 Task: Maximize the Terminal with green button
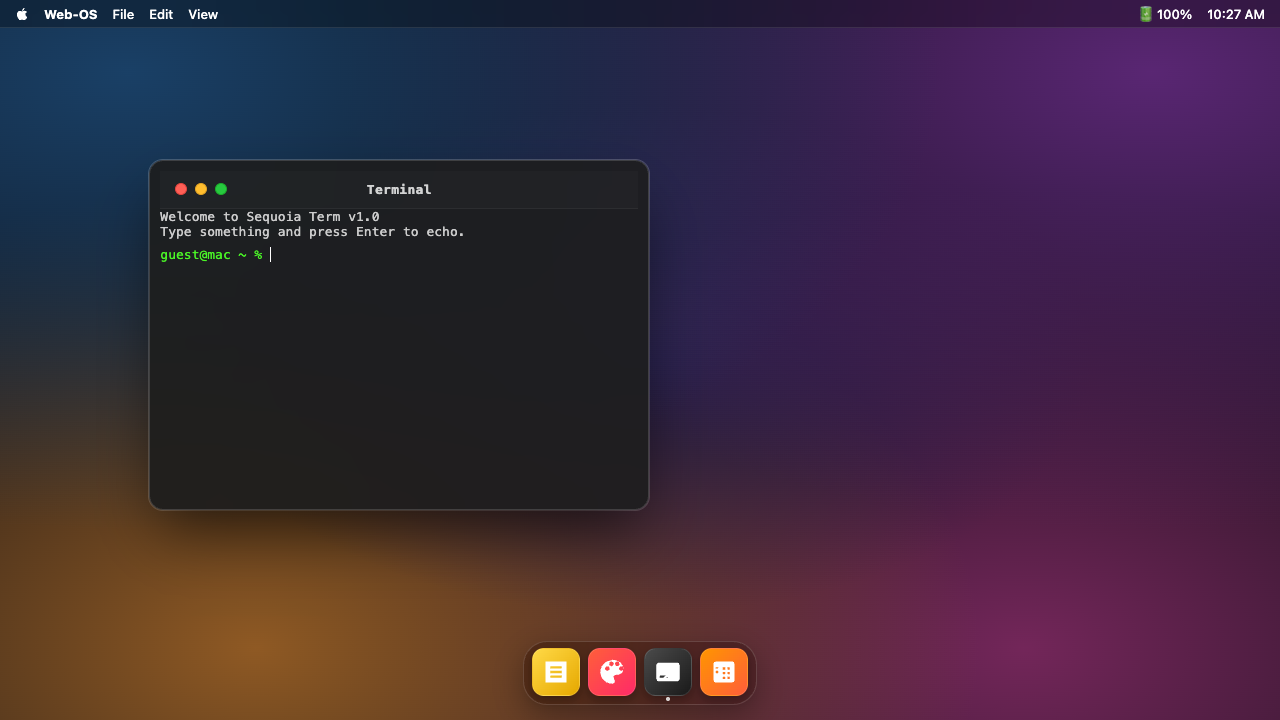coord(221,189)
